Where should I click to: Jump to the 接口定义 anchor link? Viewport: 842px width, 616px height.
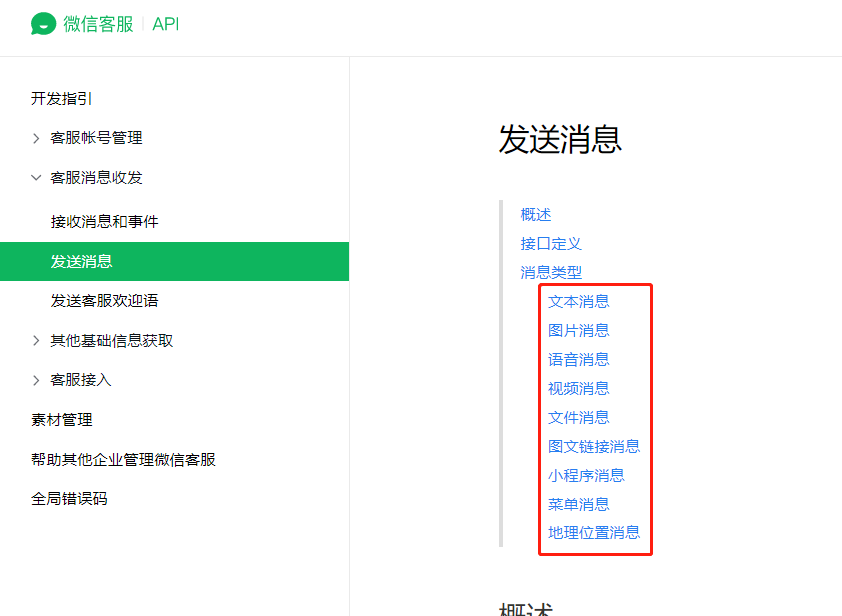click(x=551, y=244)
